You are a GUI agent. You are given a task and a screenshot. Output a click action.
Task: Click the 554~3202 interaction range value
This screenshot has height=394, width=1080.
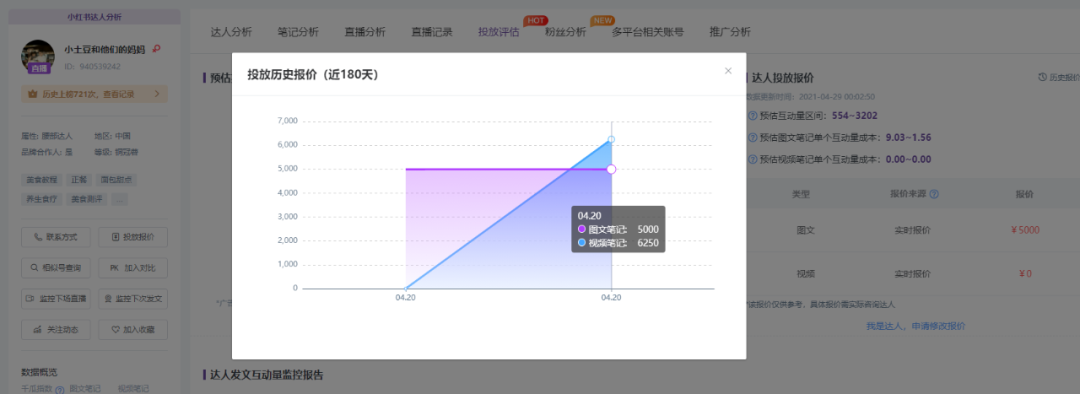(x=854, y=116)
